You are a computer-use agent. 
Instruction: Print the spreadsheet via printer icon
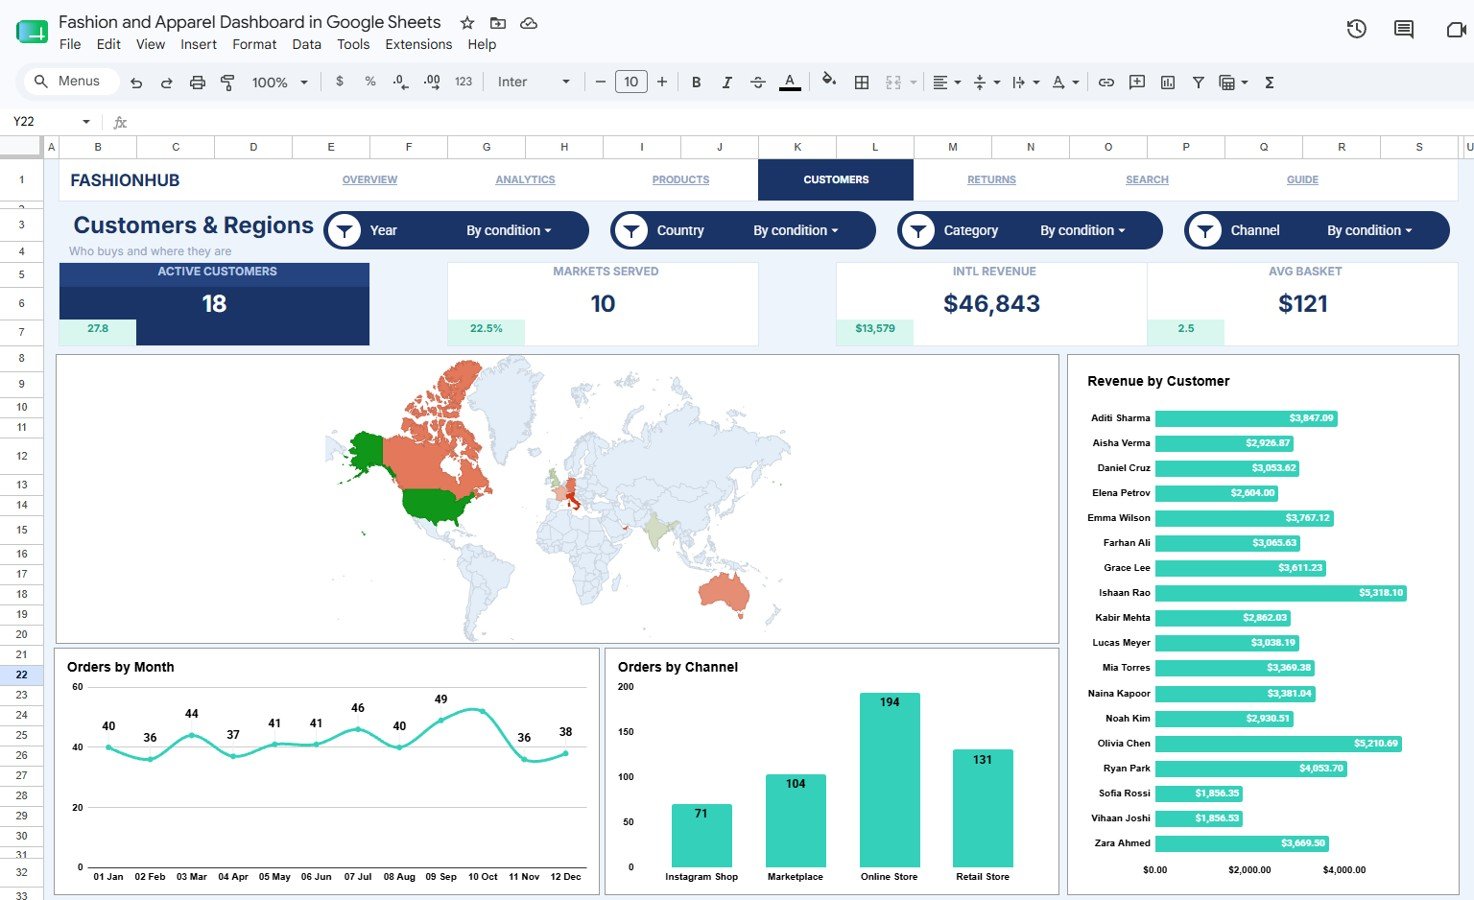[198, 83]
